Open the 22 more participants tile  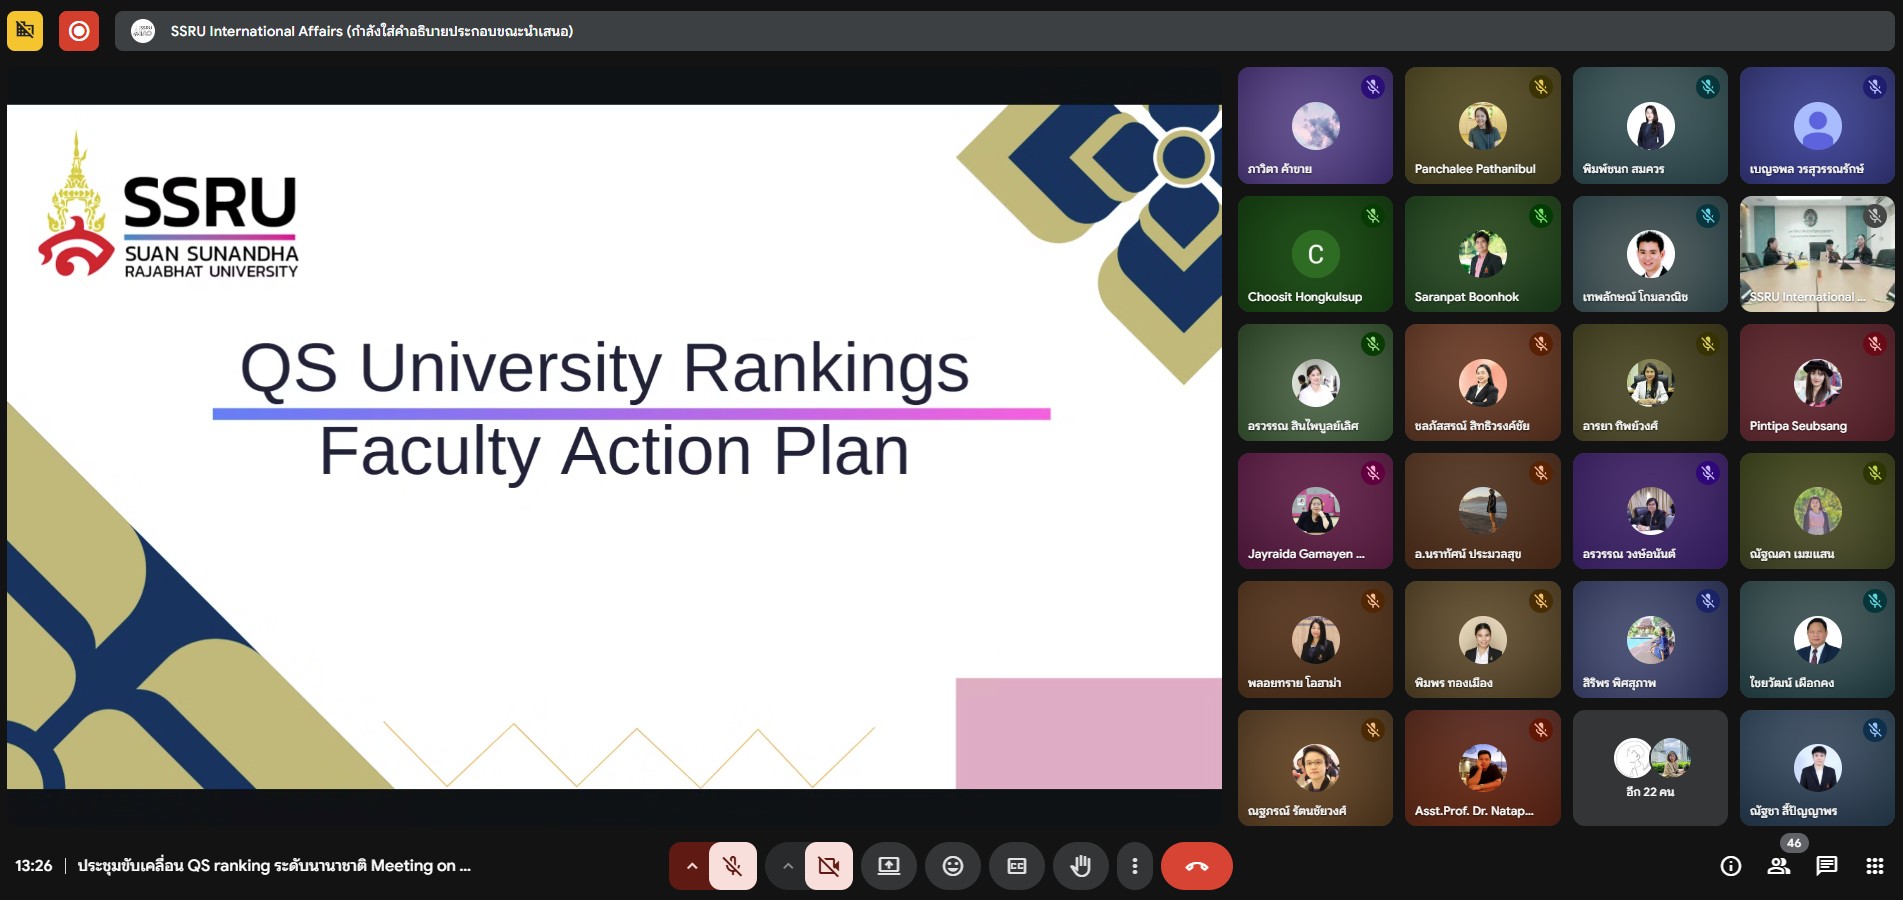(1650, 768)
